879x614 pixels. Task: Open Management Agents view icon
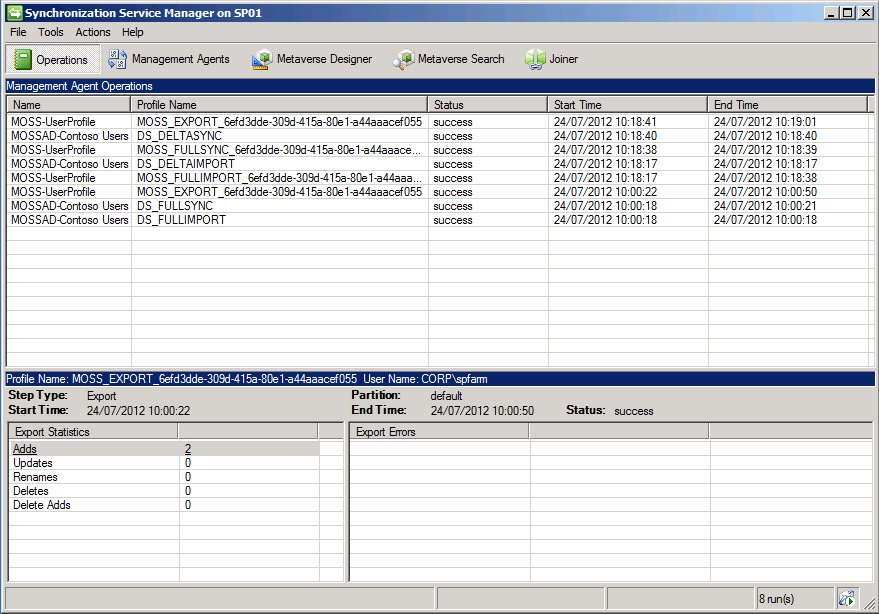118,60
